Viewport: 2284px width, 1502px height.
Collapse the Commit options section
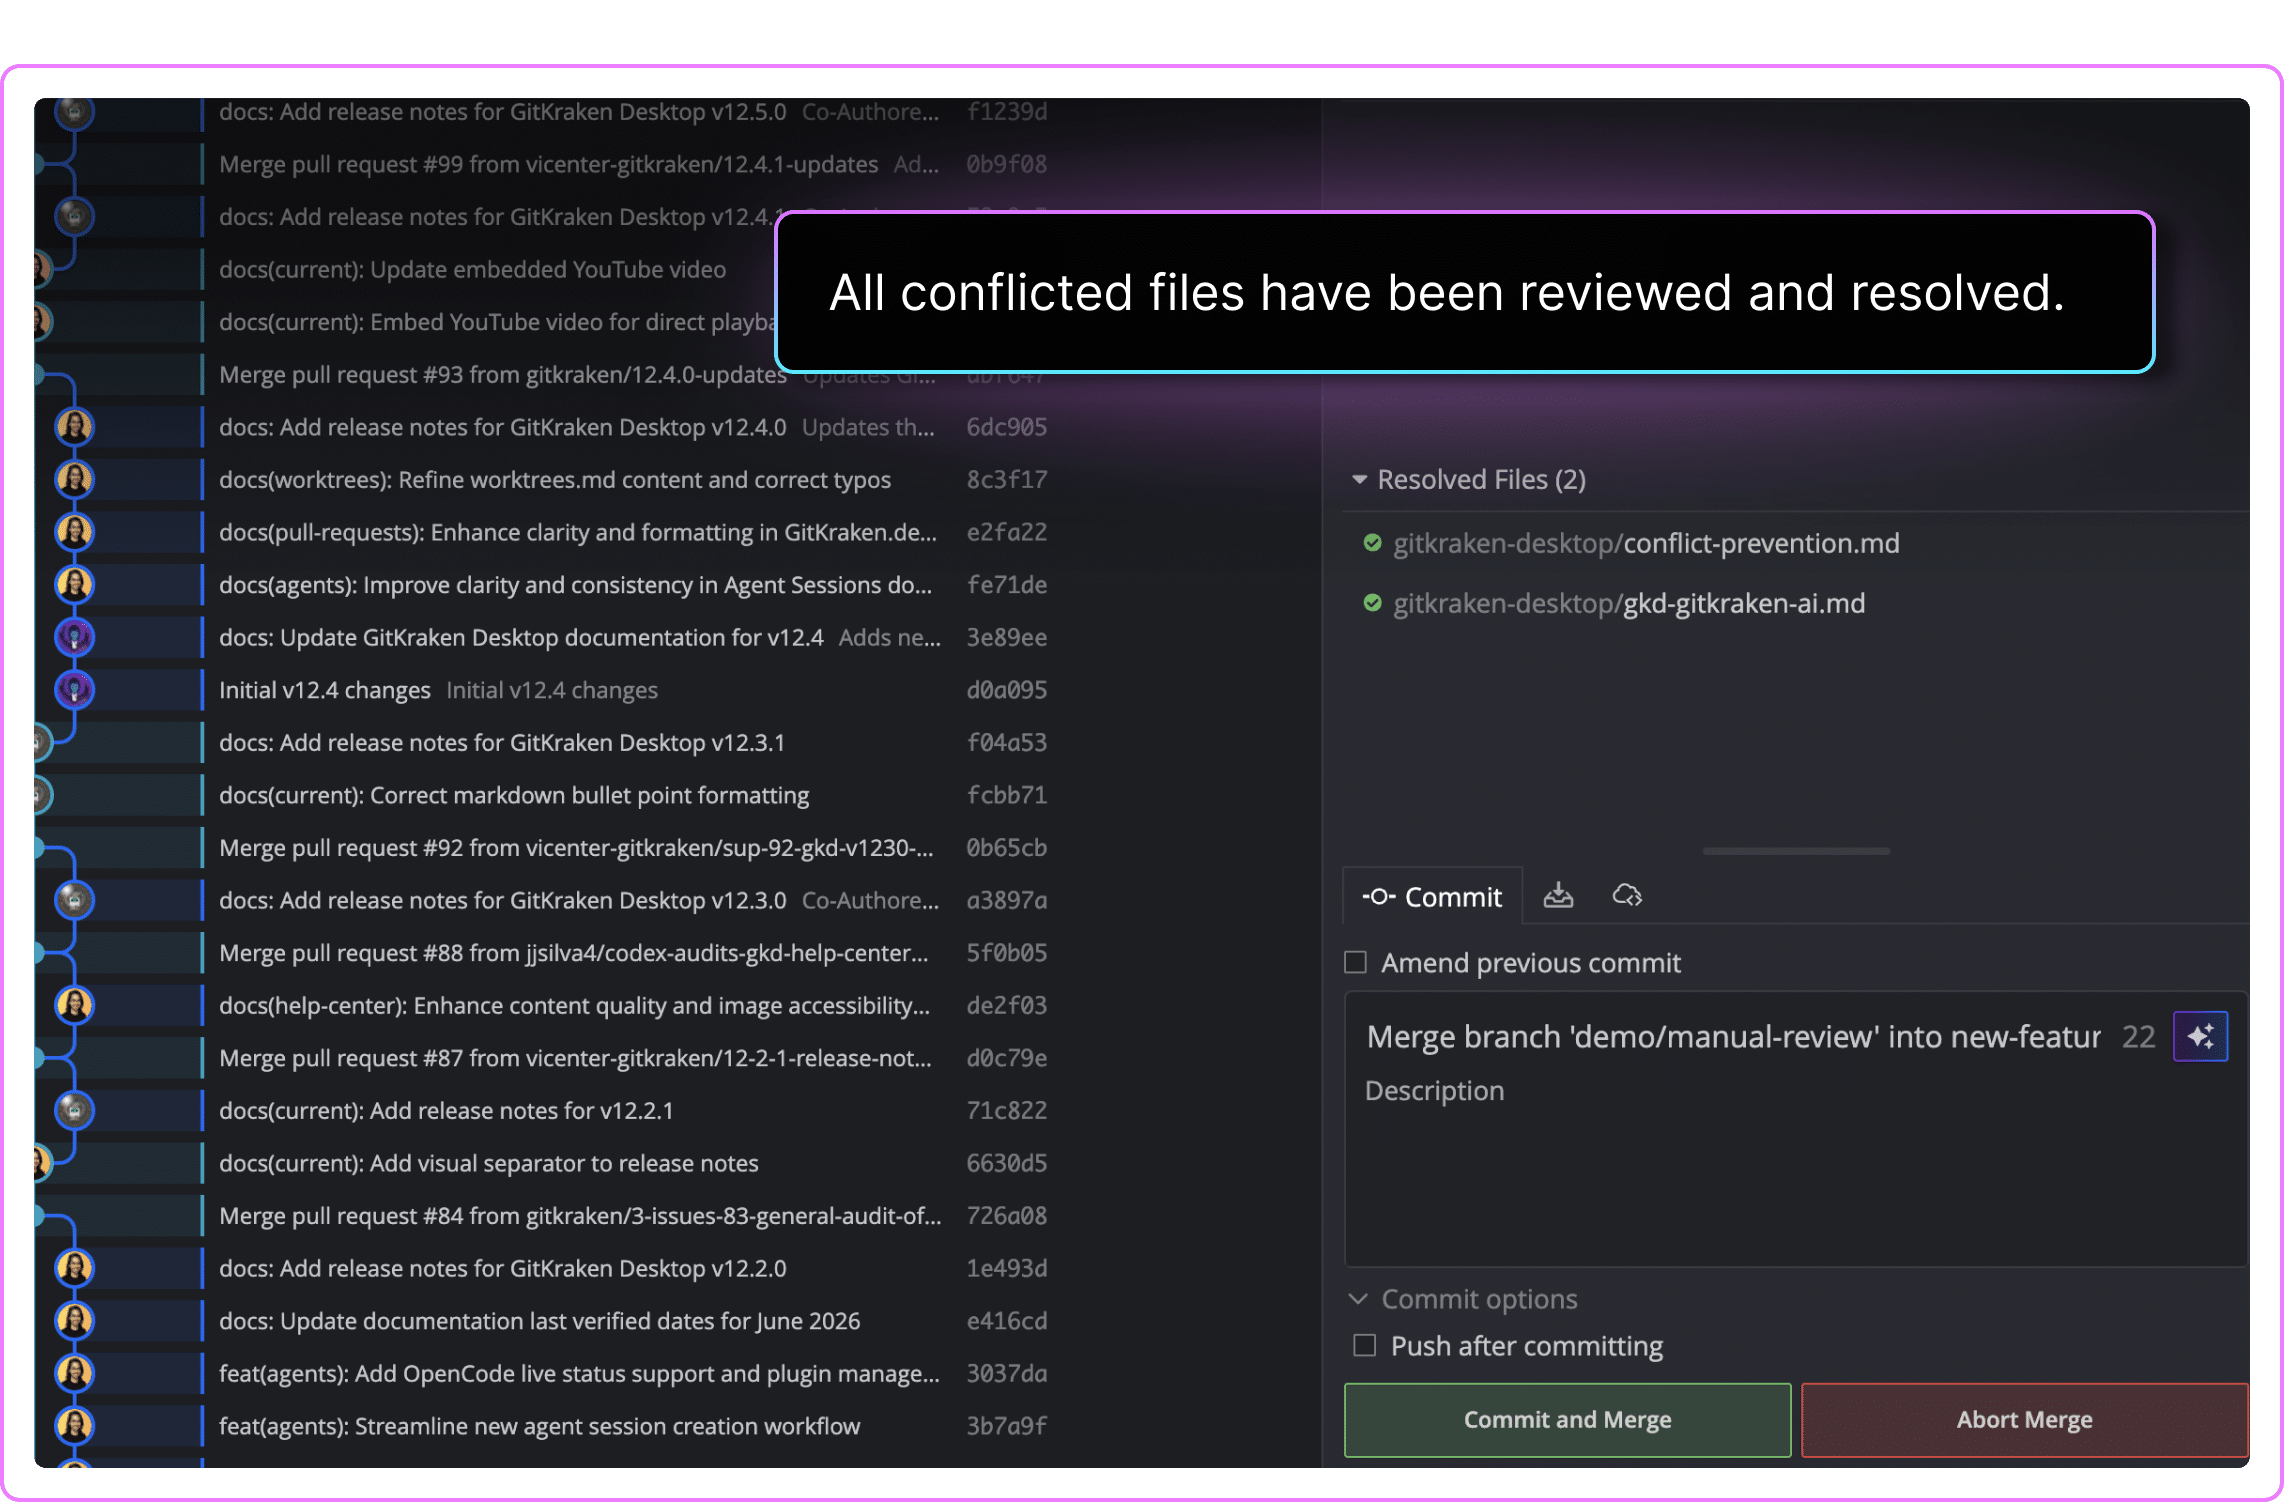pos(1358,1299)
